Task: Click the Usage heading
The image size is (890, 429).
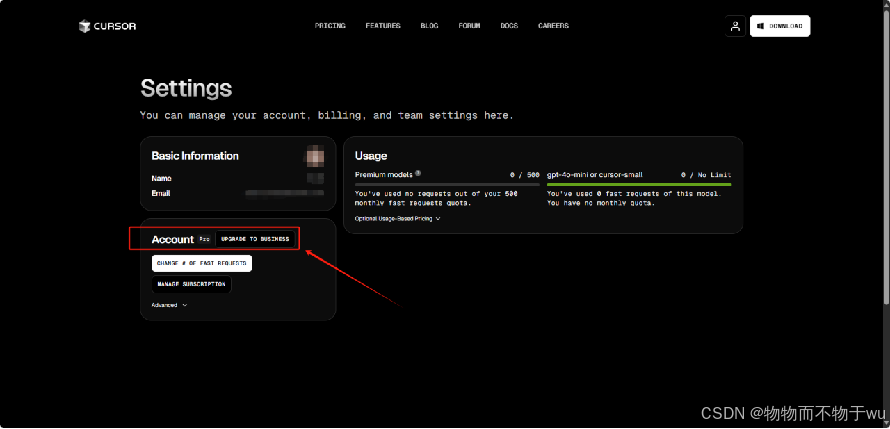Action: click(371, 156)
